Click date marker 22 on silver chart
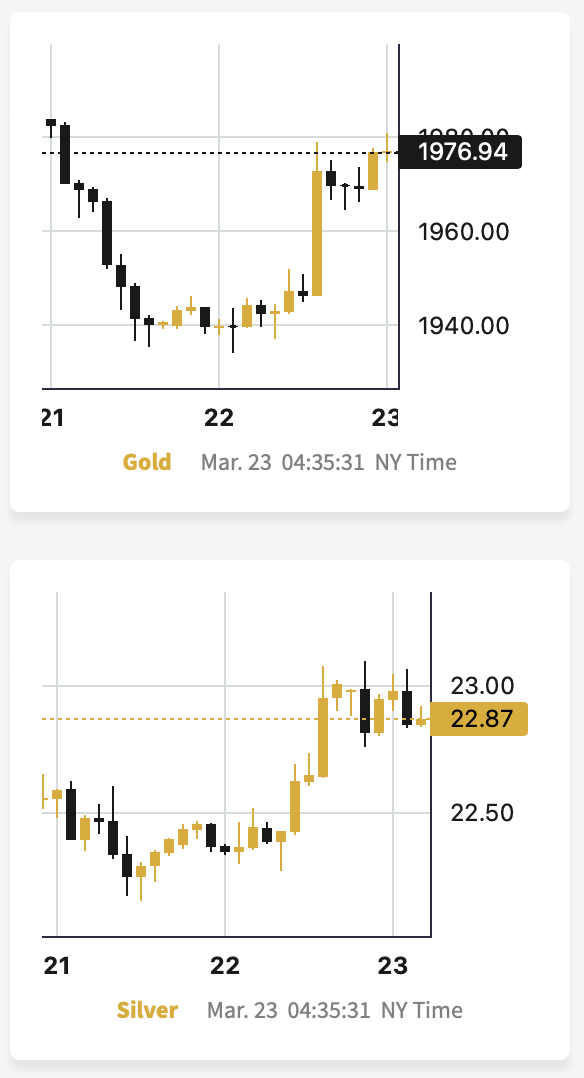 click(225, 966)
